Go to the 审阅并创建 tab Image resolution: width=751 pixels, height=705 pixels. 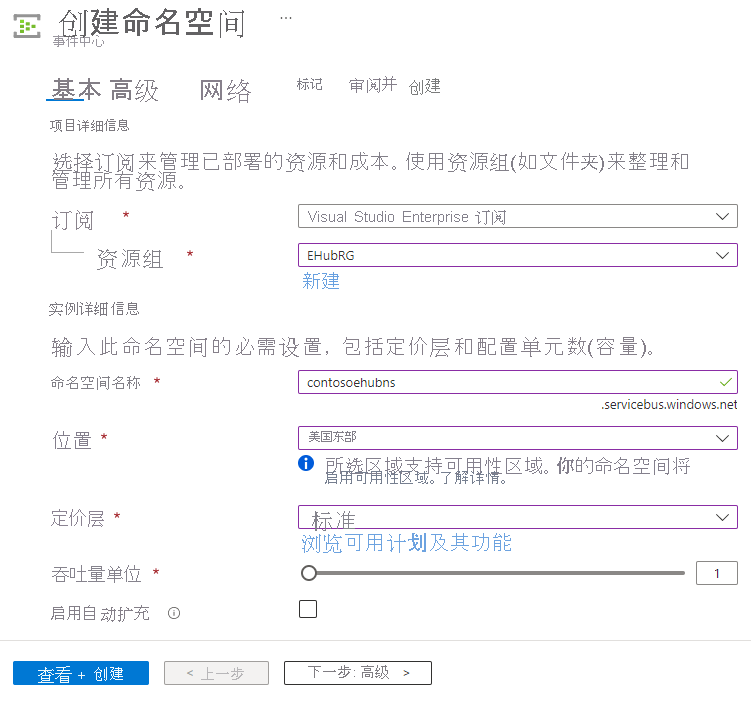tap(394, 86)
